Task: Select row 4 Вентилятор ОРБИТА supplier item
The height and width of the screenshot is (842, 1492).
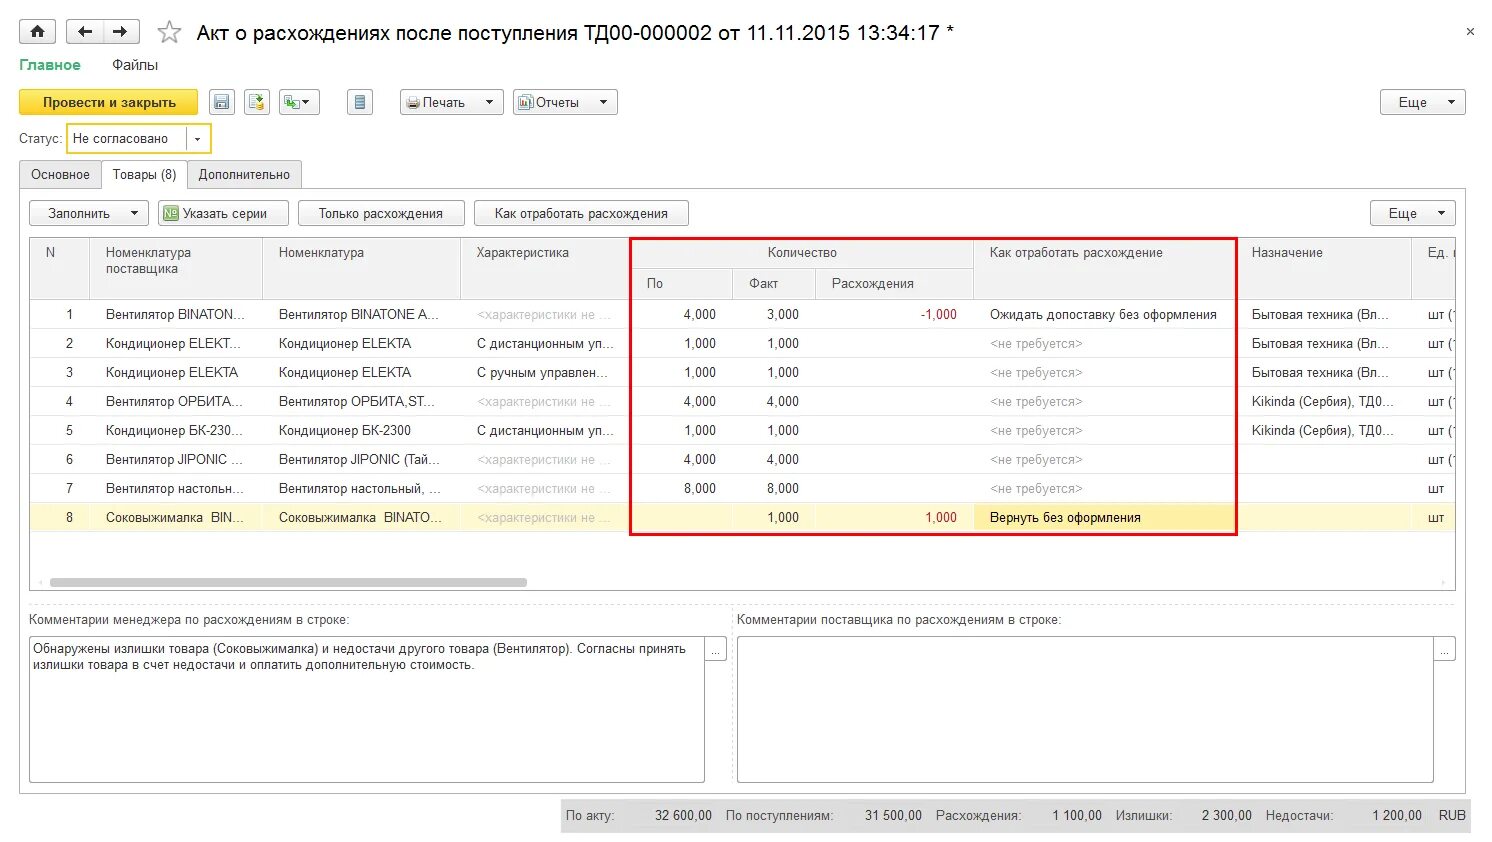Action: click(175, 401)
